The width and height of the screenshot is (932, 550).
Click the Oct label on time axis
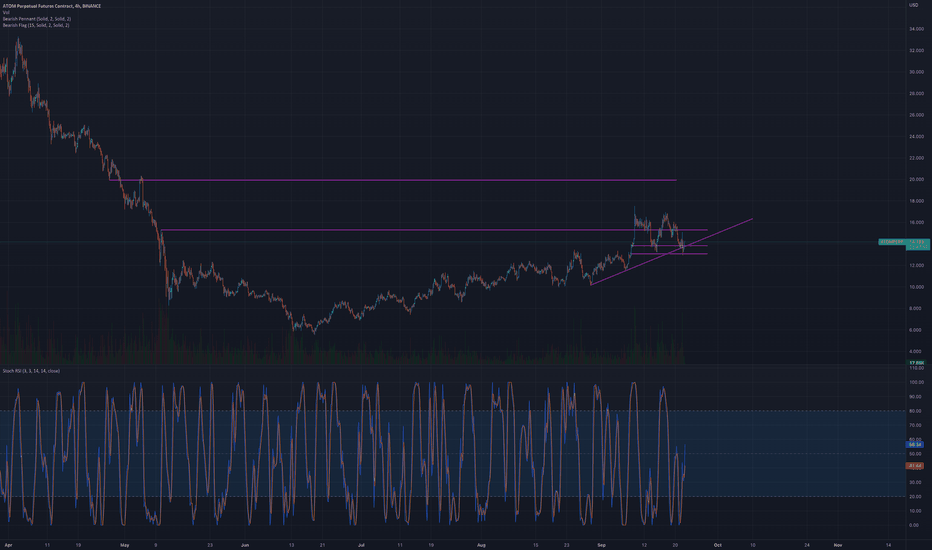[717, 545]
